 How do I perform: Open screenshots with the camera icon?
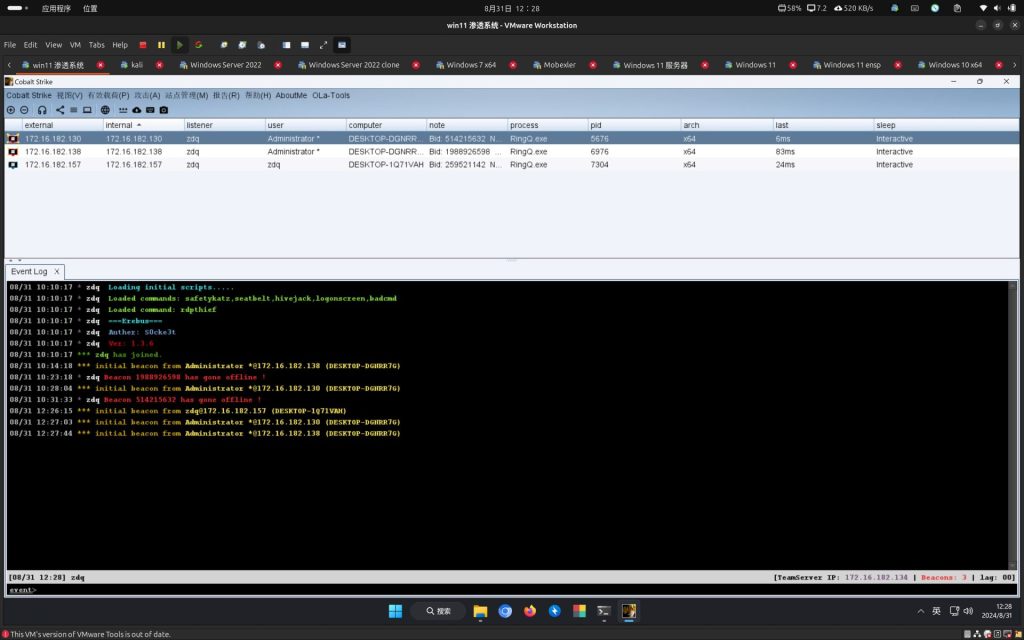pyautogui.click(x=164, y=110)
